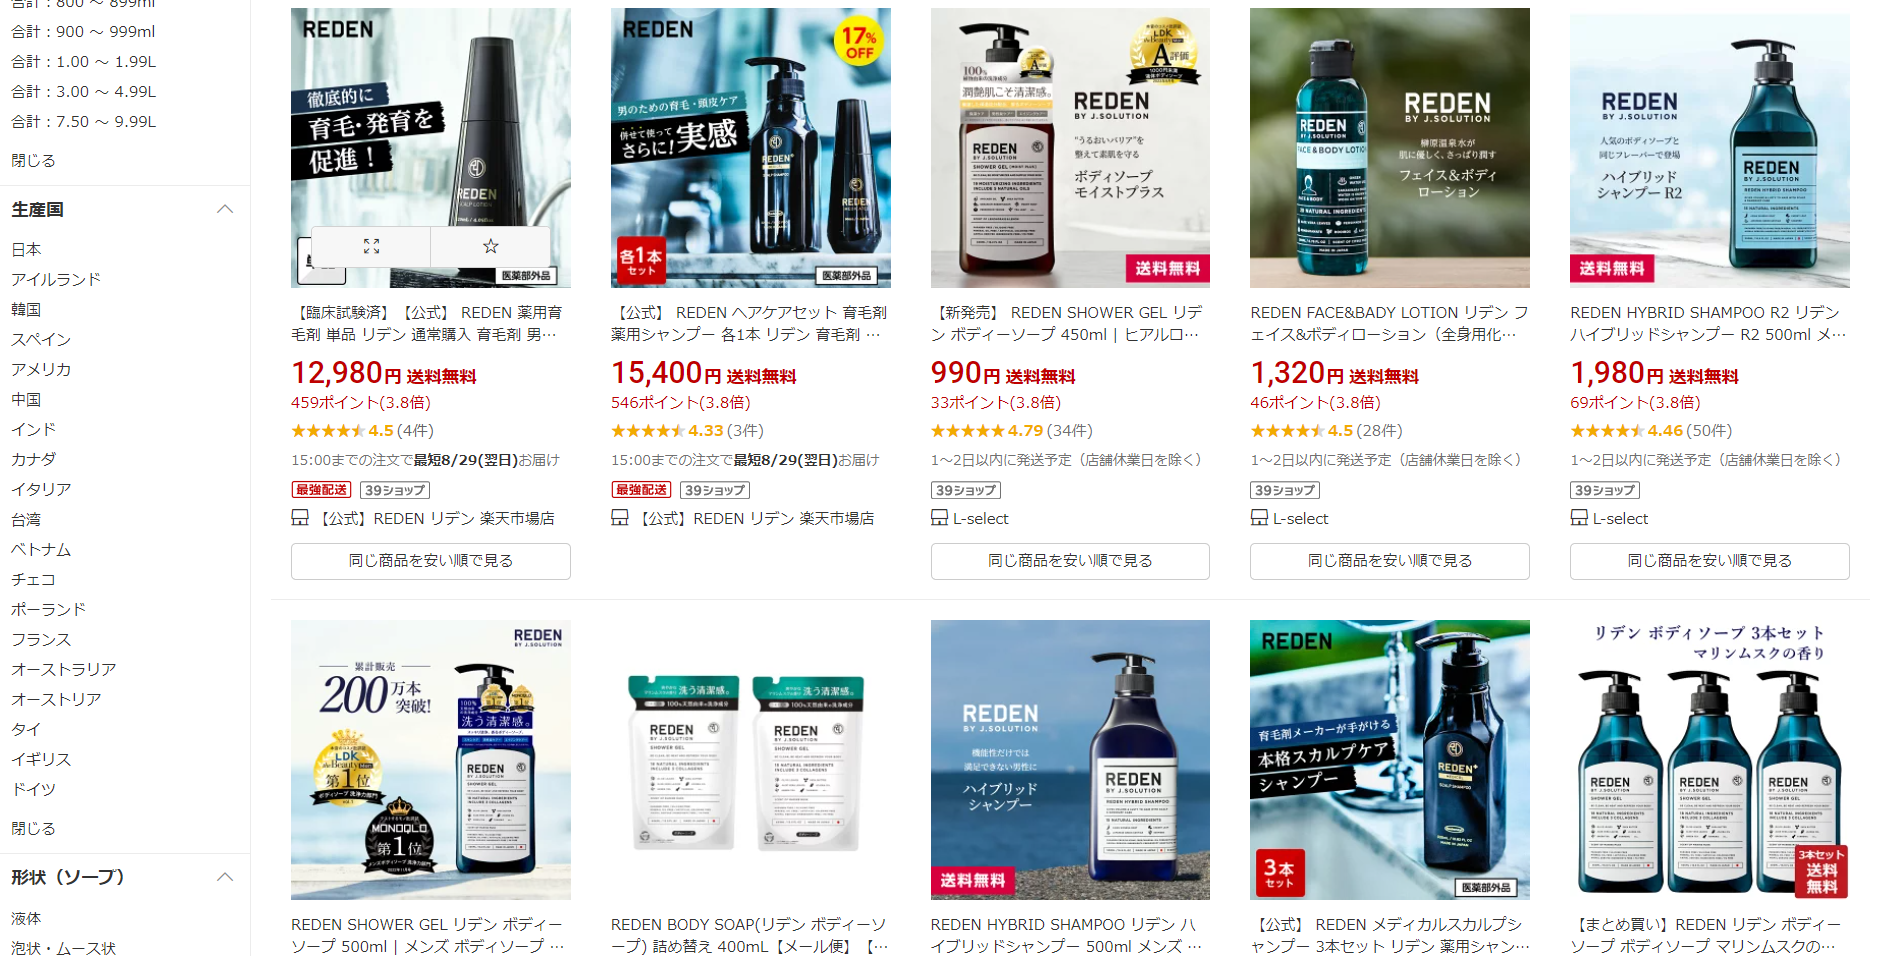Click the expand-image icon on first product
The image size is (1884, 956).
coord(371,246)
